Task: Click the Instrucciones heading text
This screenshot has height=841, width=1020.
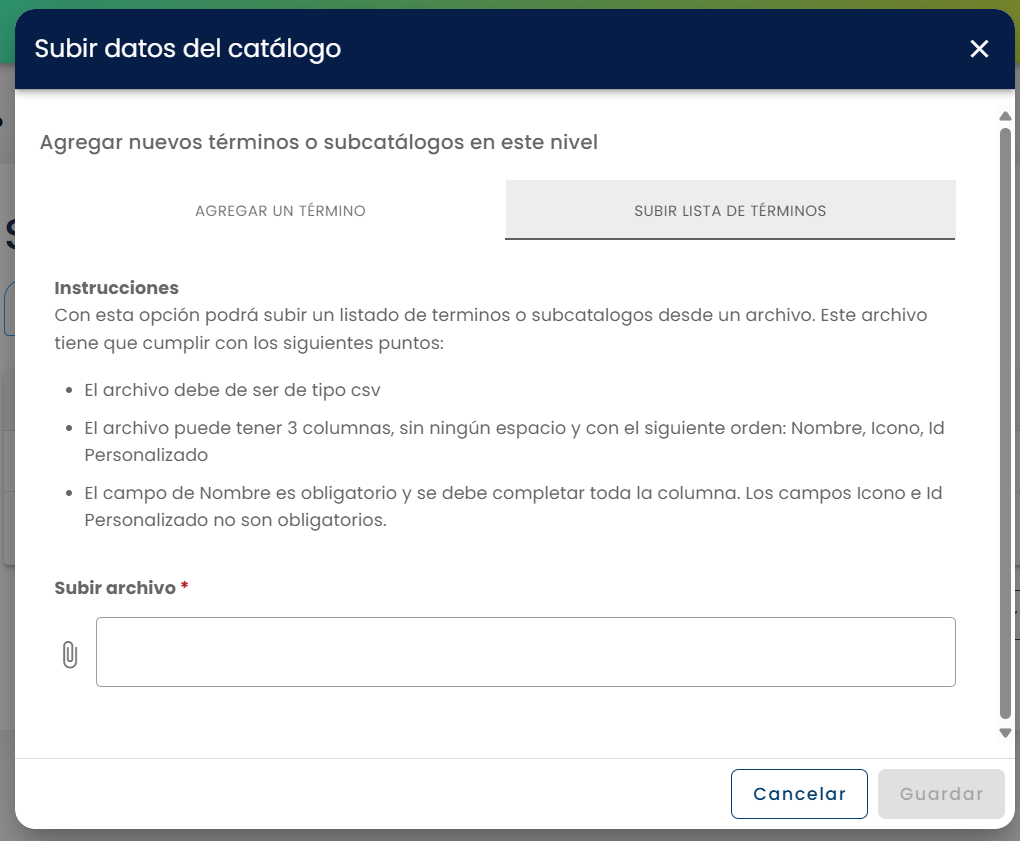Action: point(116,287)
